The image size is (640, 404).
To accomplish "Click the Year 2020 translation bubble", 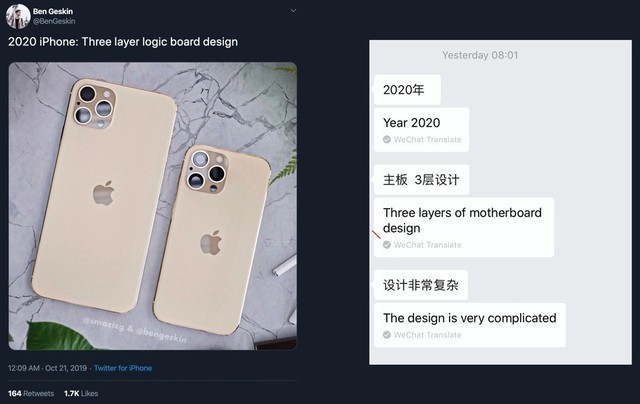I will coord(422,130).
